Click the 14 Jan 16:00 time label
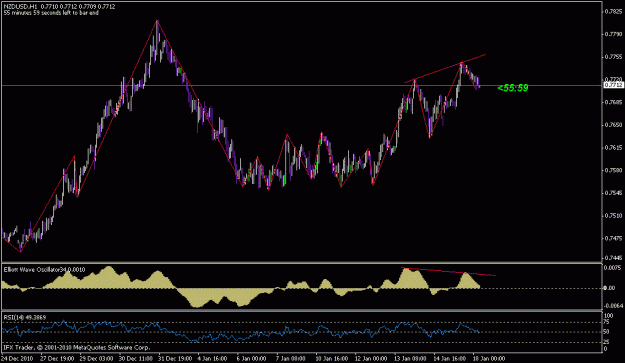The image size is (625, 363). [x=449, y=358]
